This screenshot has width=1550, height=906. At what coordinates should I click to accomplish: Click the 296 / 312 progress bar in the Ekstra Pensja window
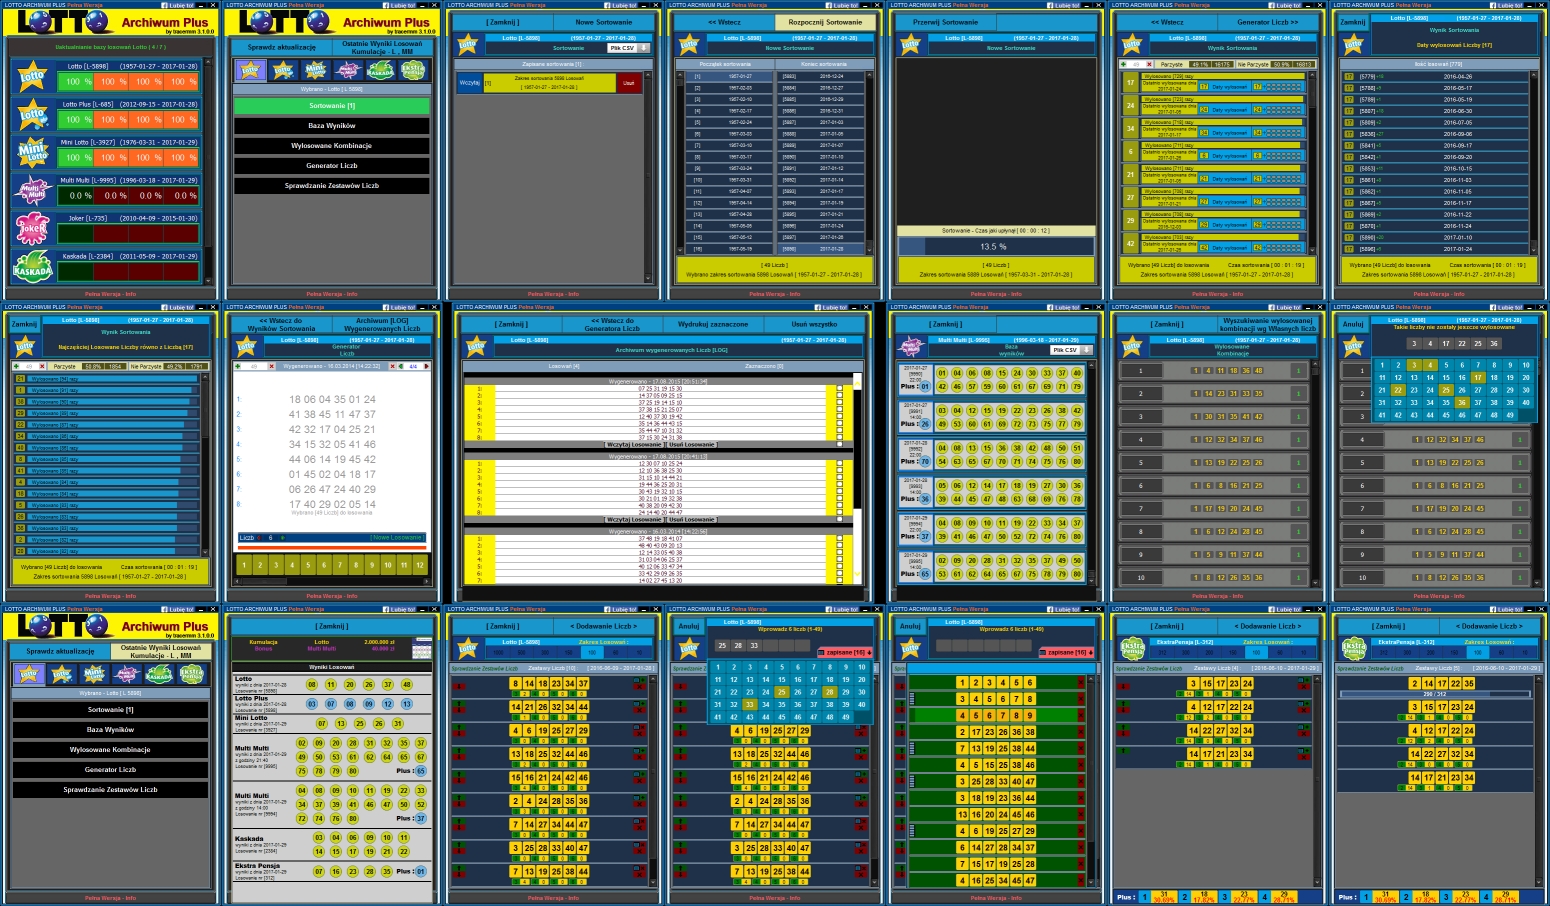click(x=1435, y=693)
